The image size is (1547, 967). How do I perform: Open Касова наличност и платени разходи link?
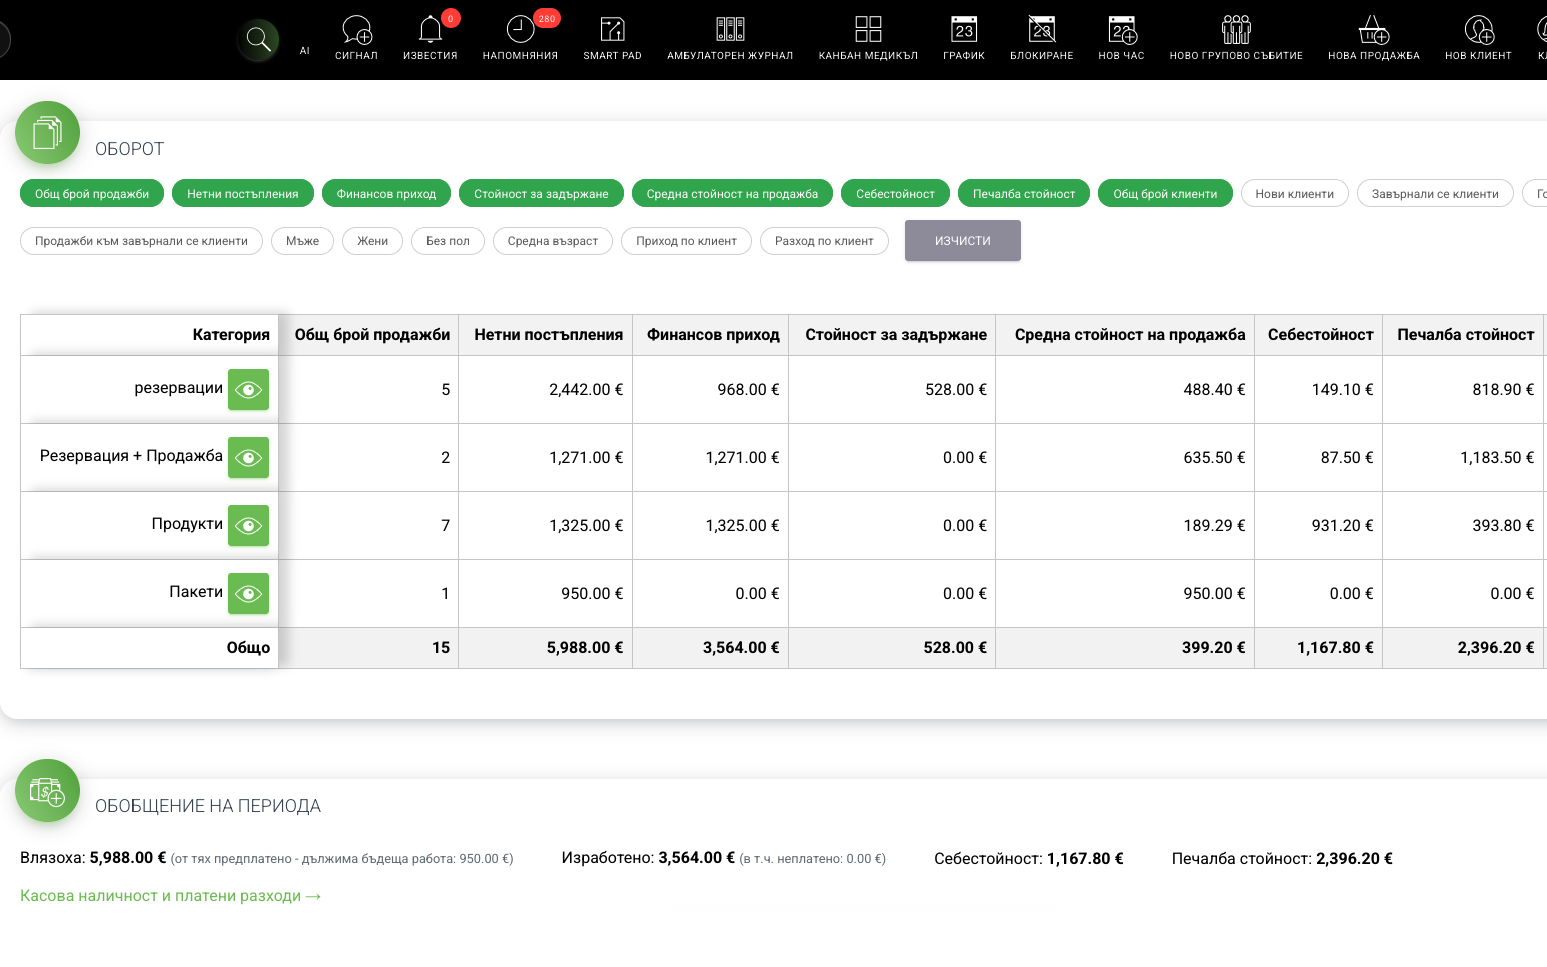(171, 896)
